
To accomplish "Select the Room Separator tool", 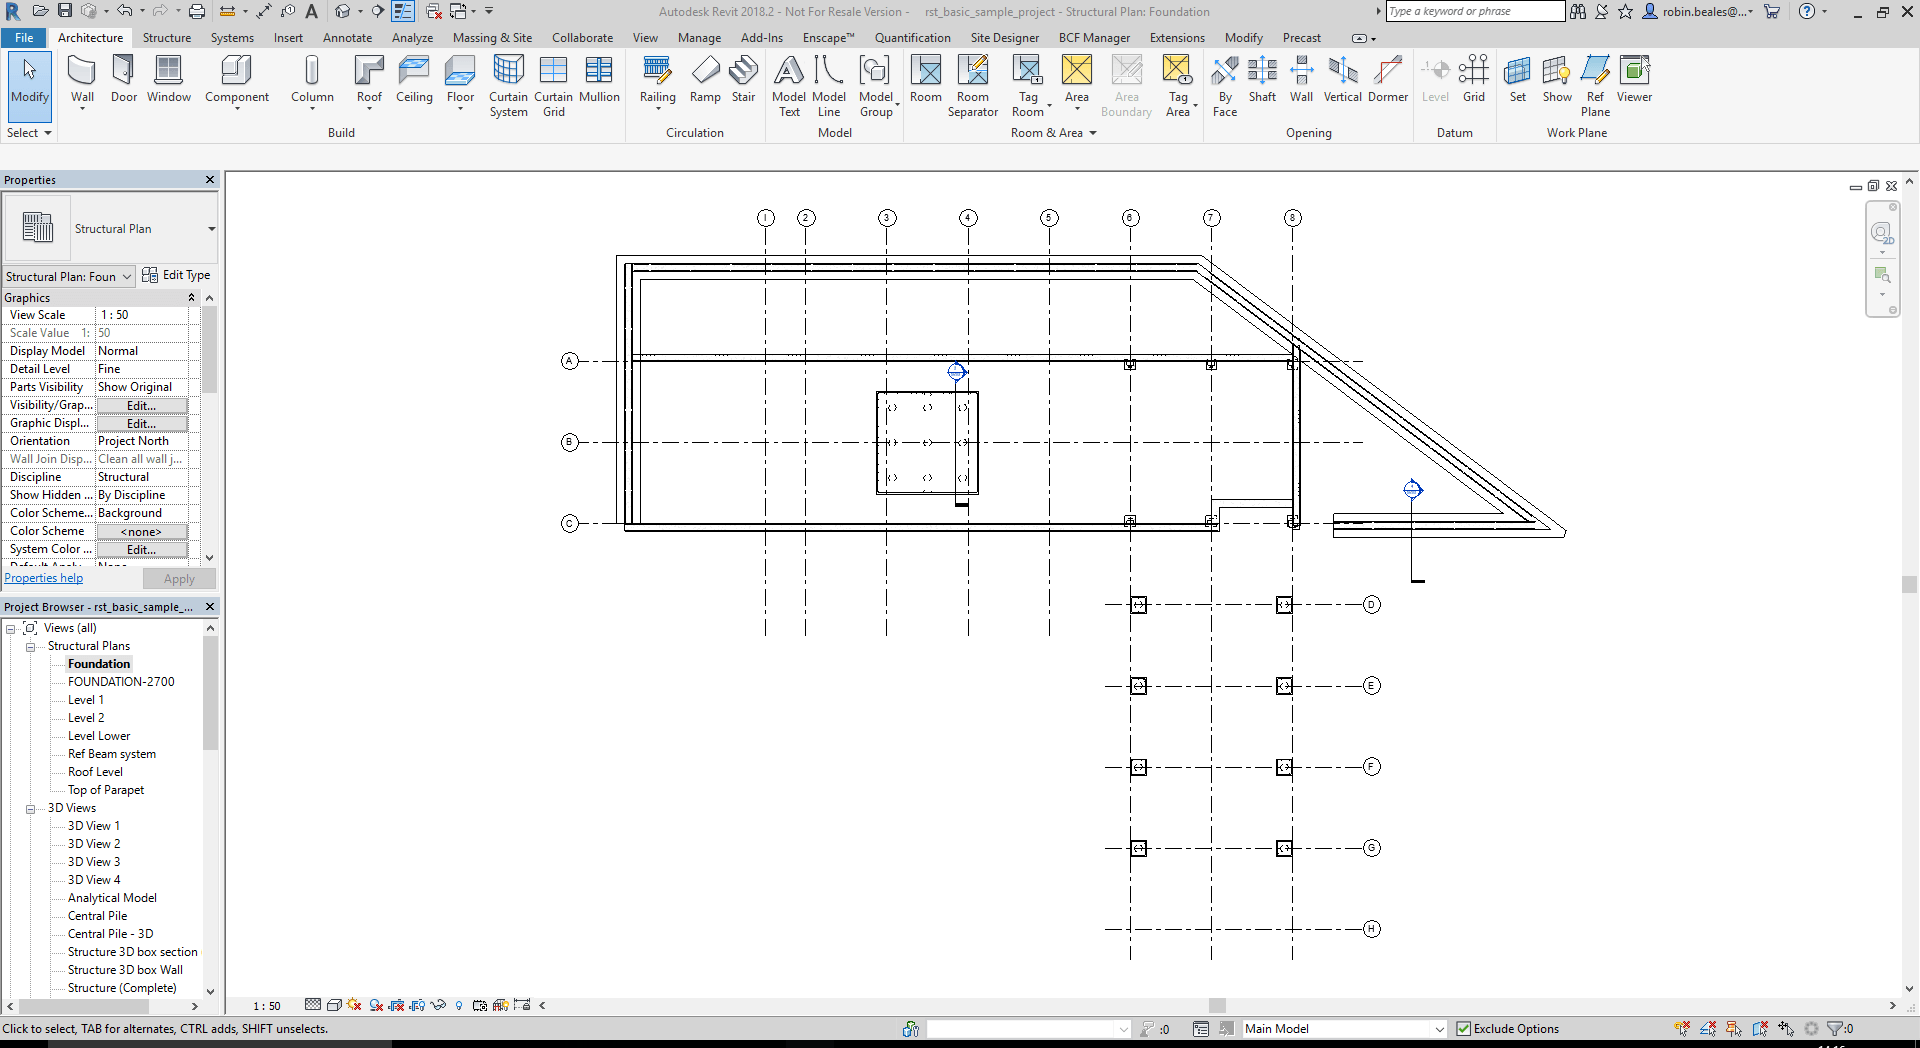I will (x=973, y=86).
